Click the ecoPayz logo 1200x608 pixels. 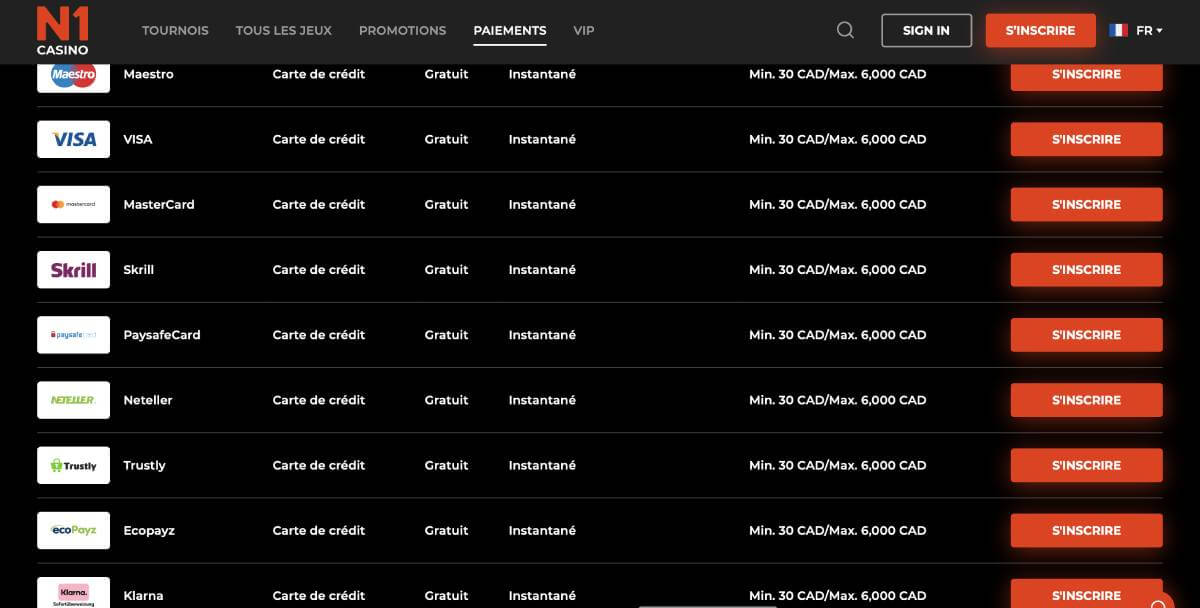(73, 530)
